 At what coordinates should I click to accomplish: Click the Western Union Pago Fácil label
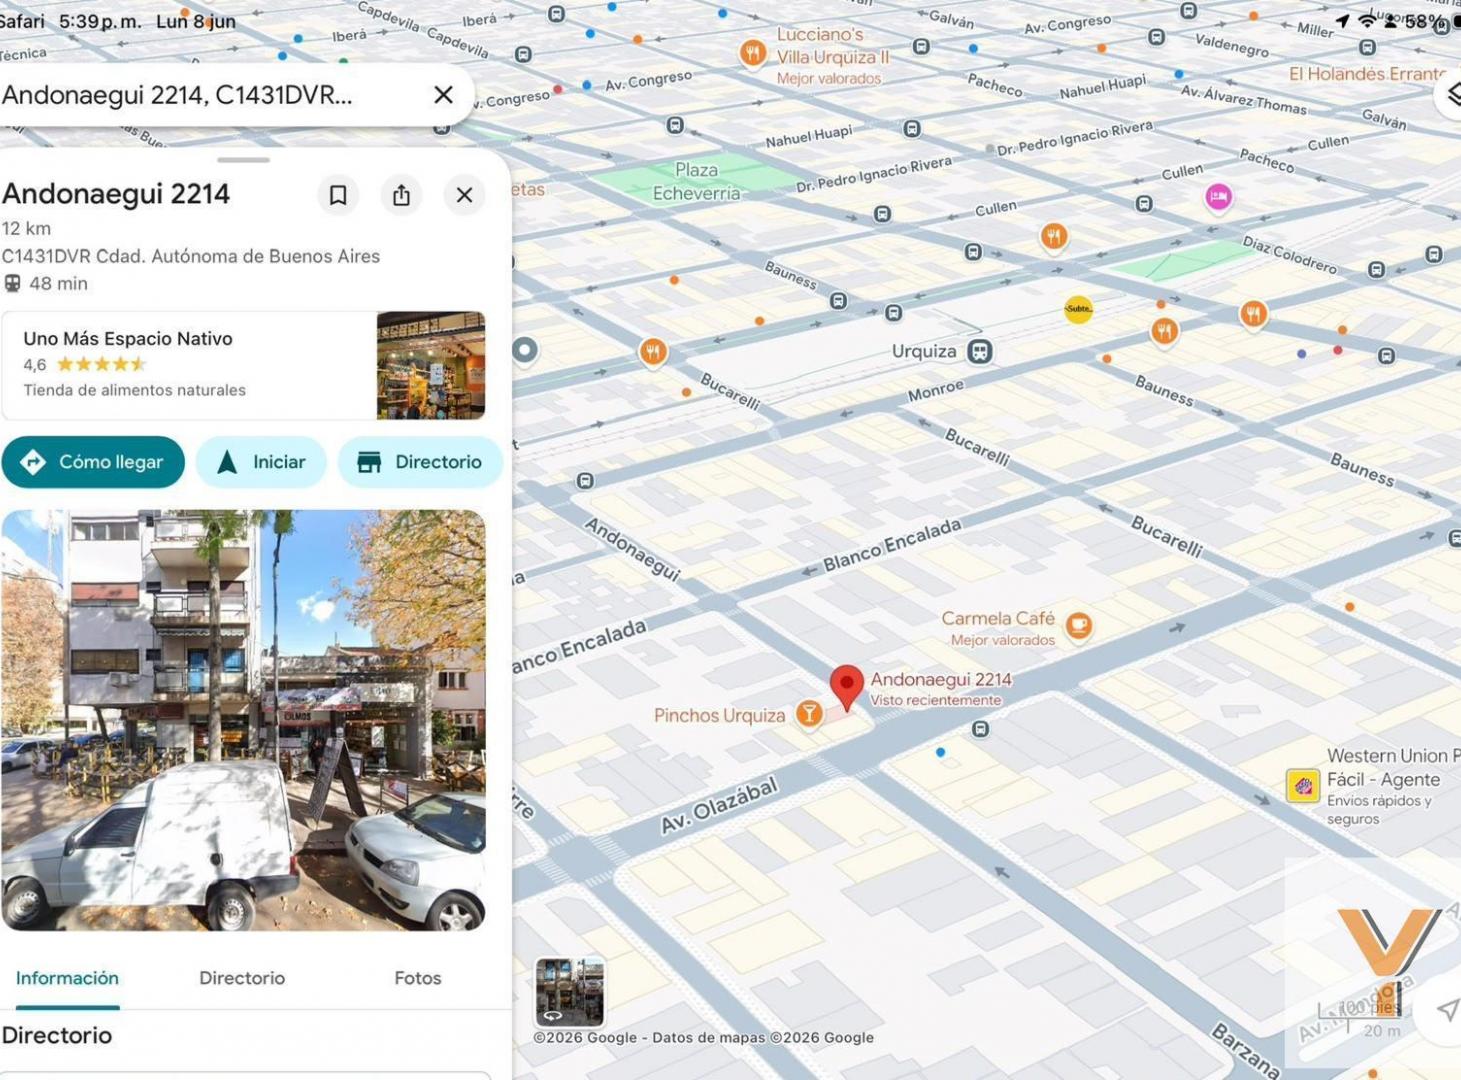[x=1394, y=768]
